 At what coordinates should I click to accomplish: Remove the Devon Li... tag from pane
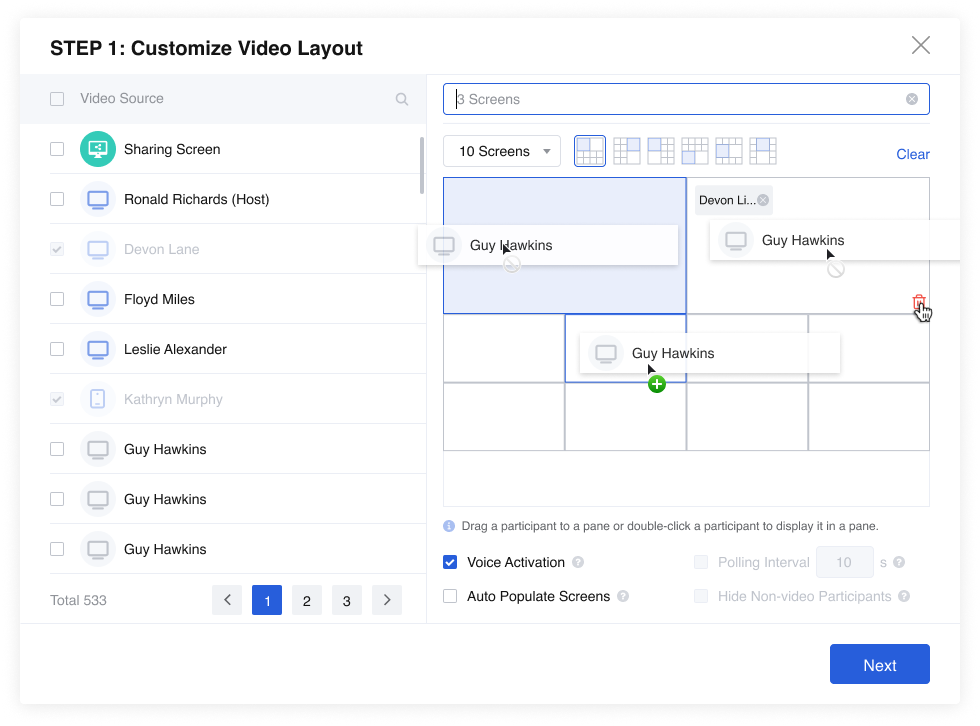click(x=763, y=200)
